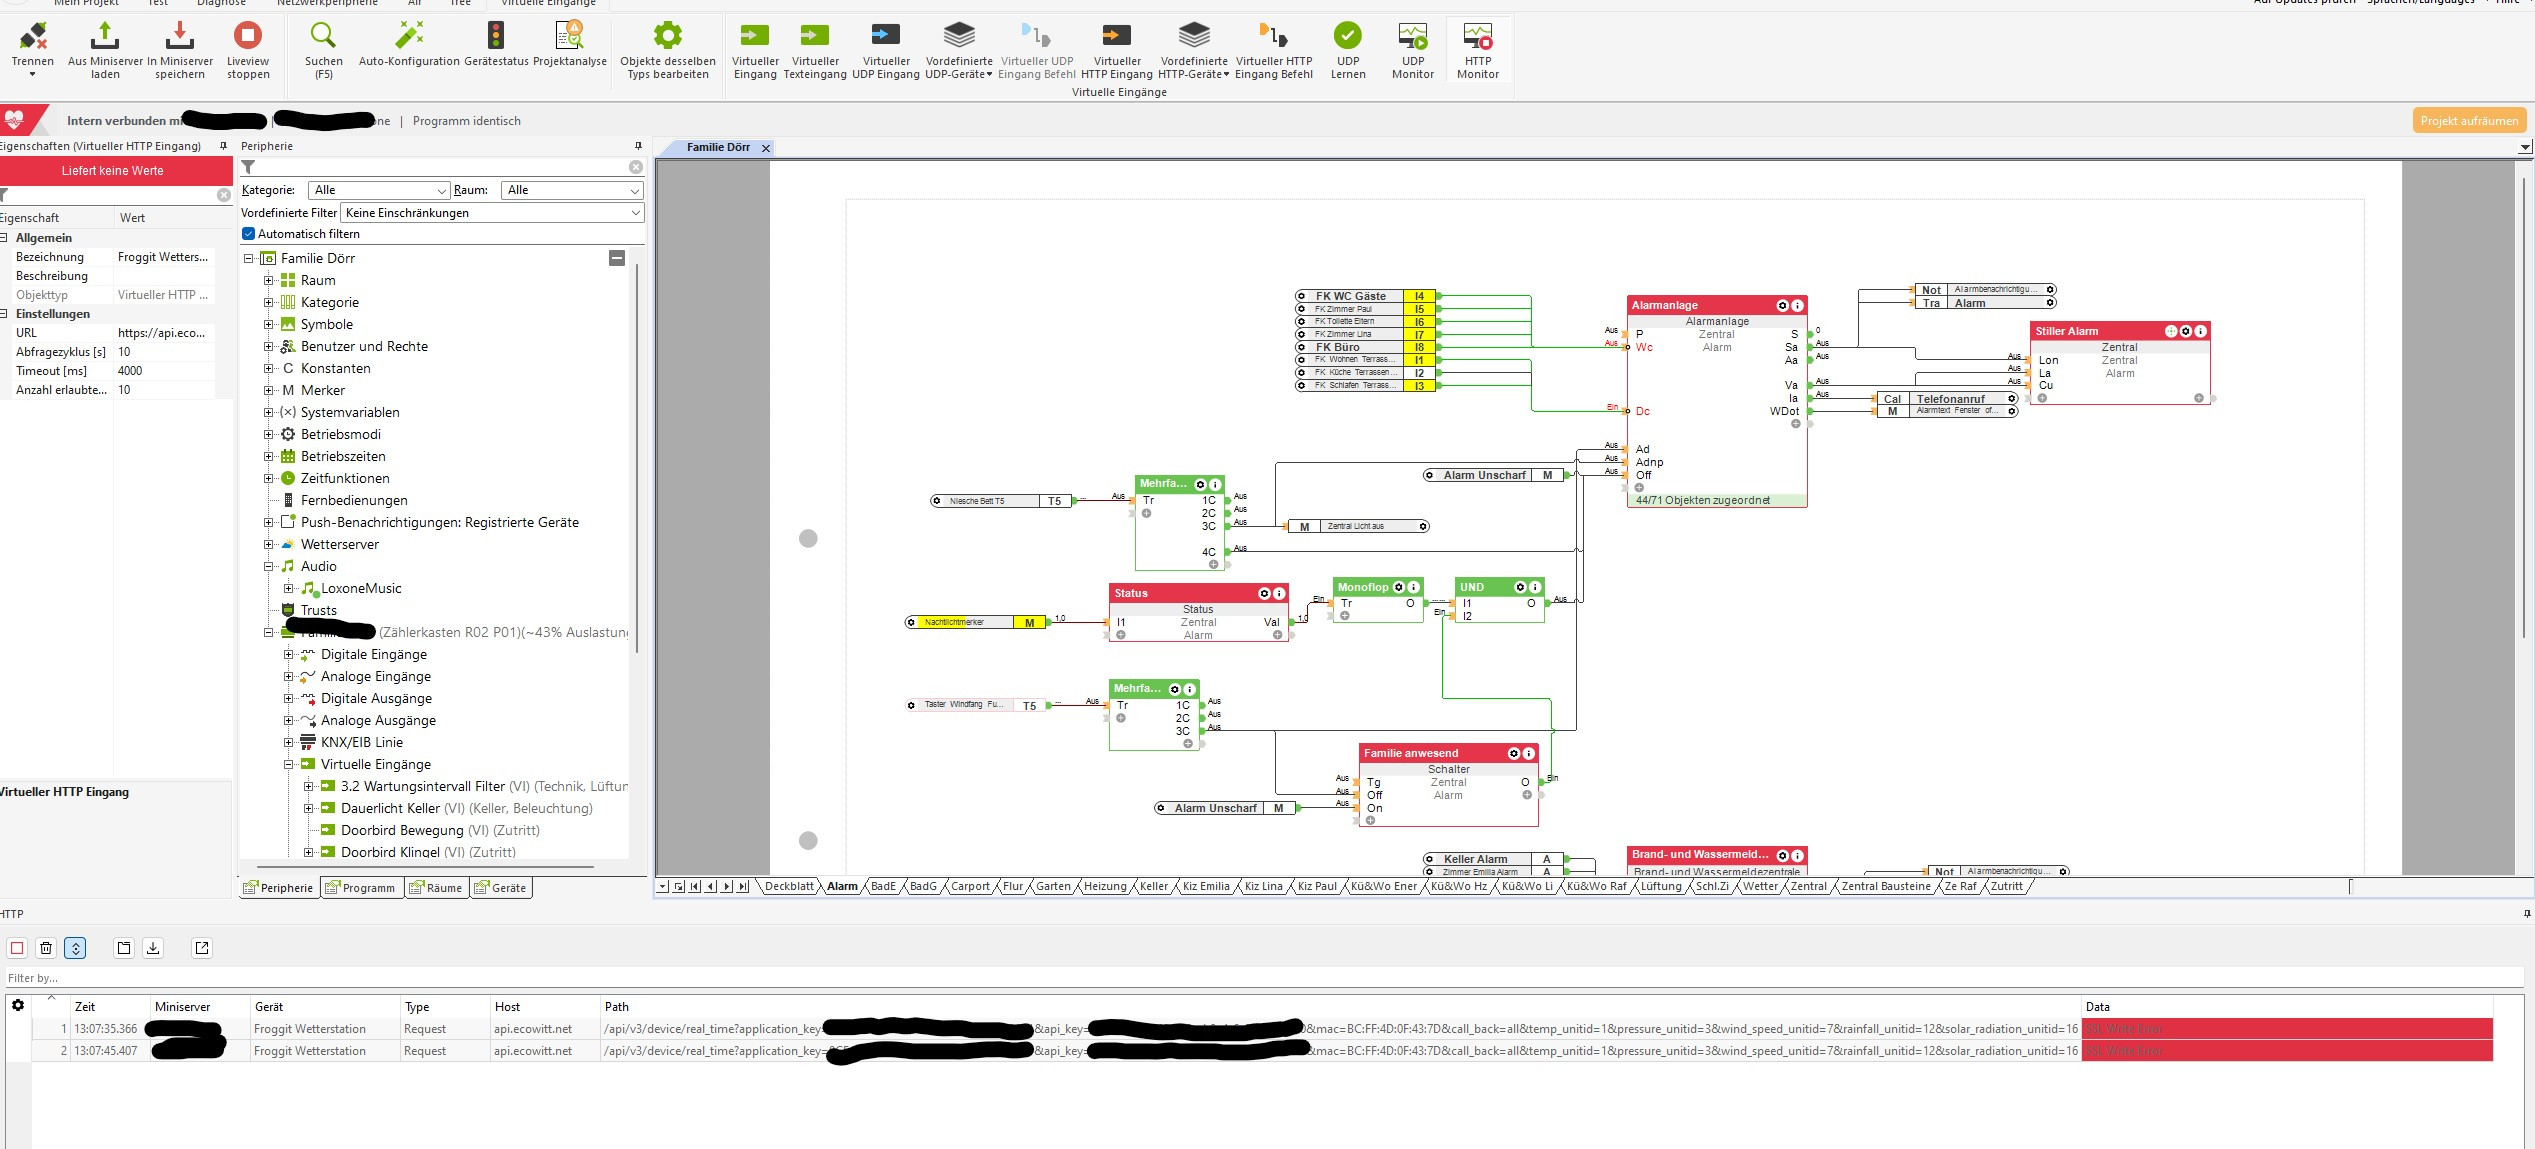Viewport: 2535px width, 1149px height.
Task: Clear the Peripherie filter field
Action: (636, 167)
